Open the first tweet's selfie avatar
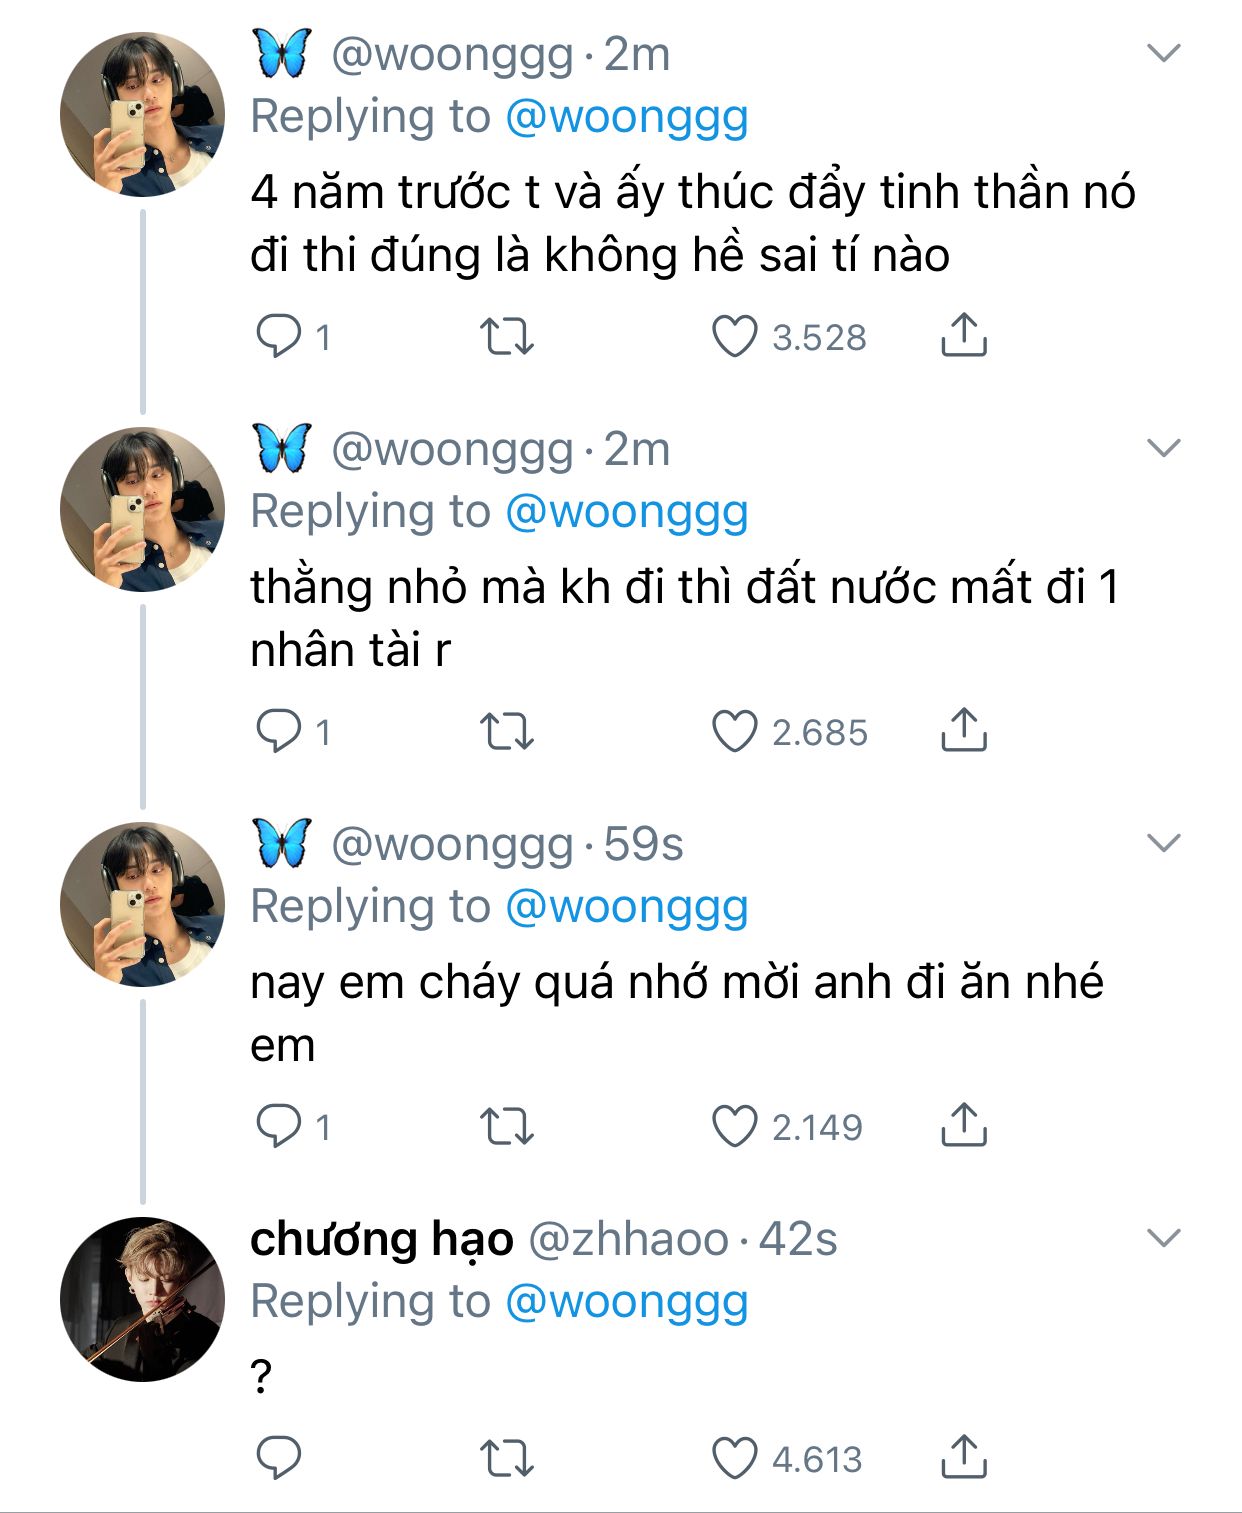 [142, 114]
